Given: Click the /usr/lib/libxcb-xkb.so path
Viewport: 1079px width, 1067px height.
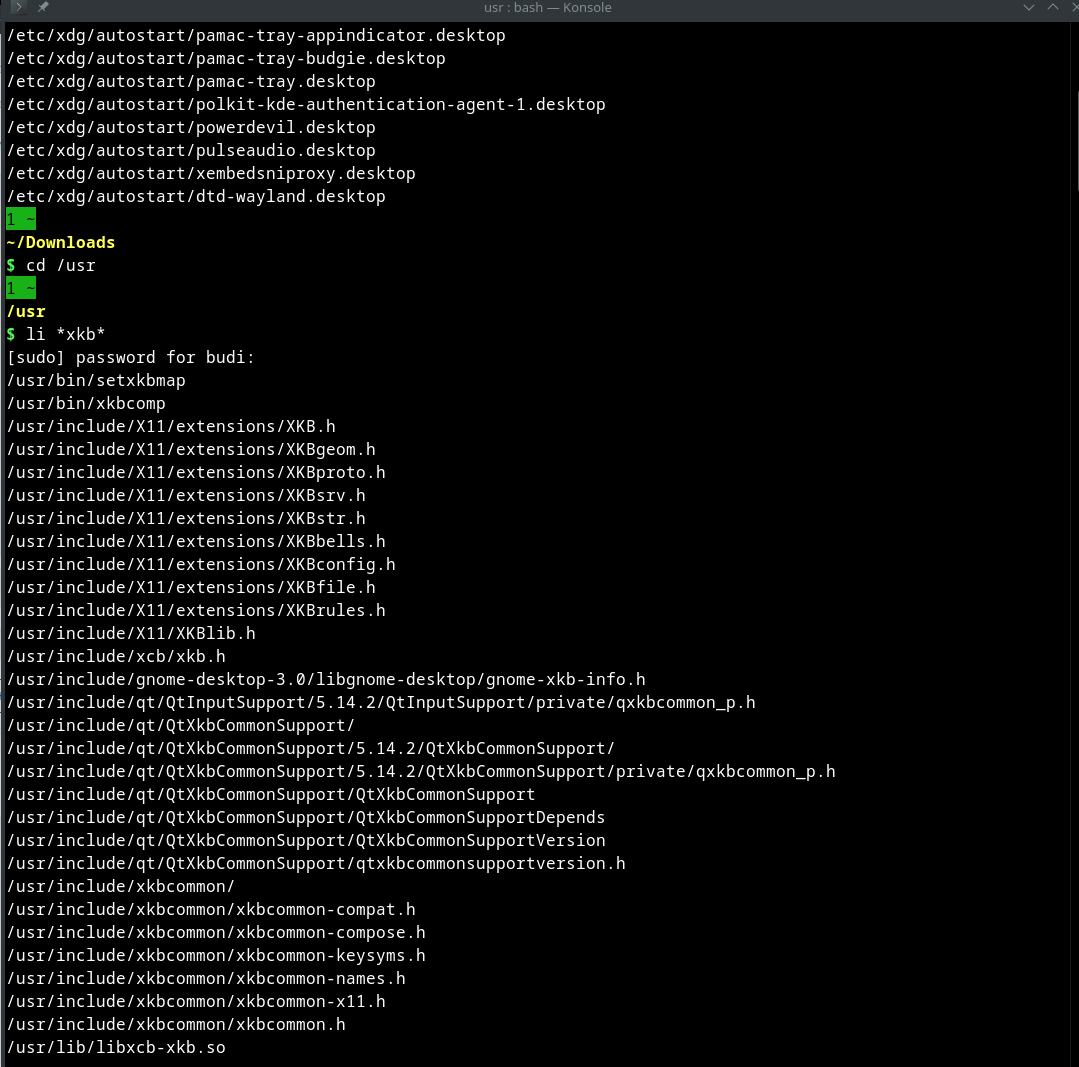Looking at the screenshot, I should [x=116, y=1047].
